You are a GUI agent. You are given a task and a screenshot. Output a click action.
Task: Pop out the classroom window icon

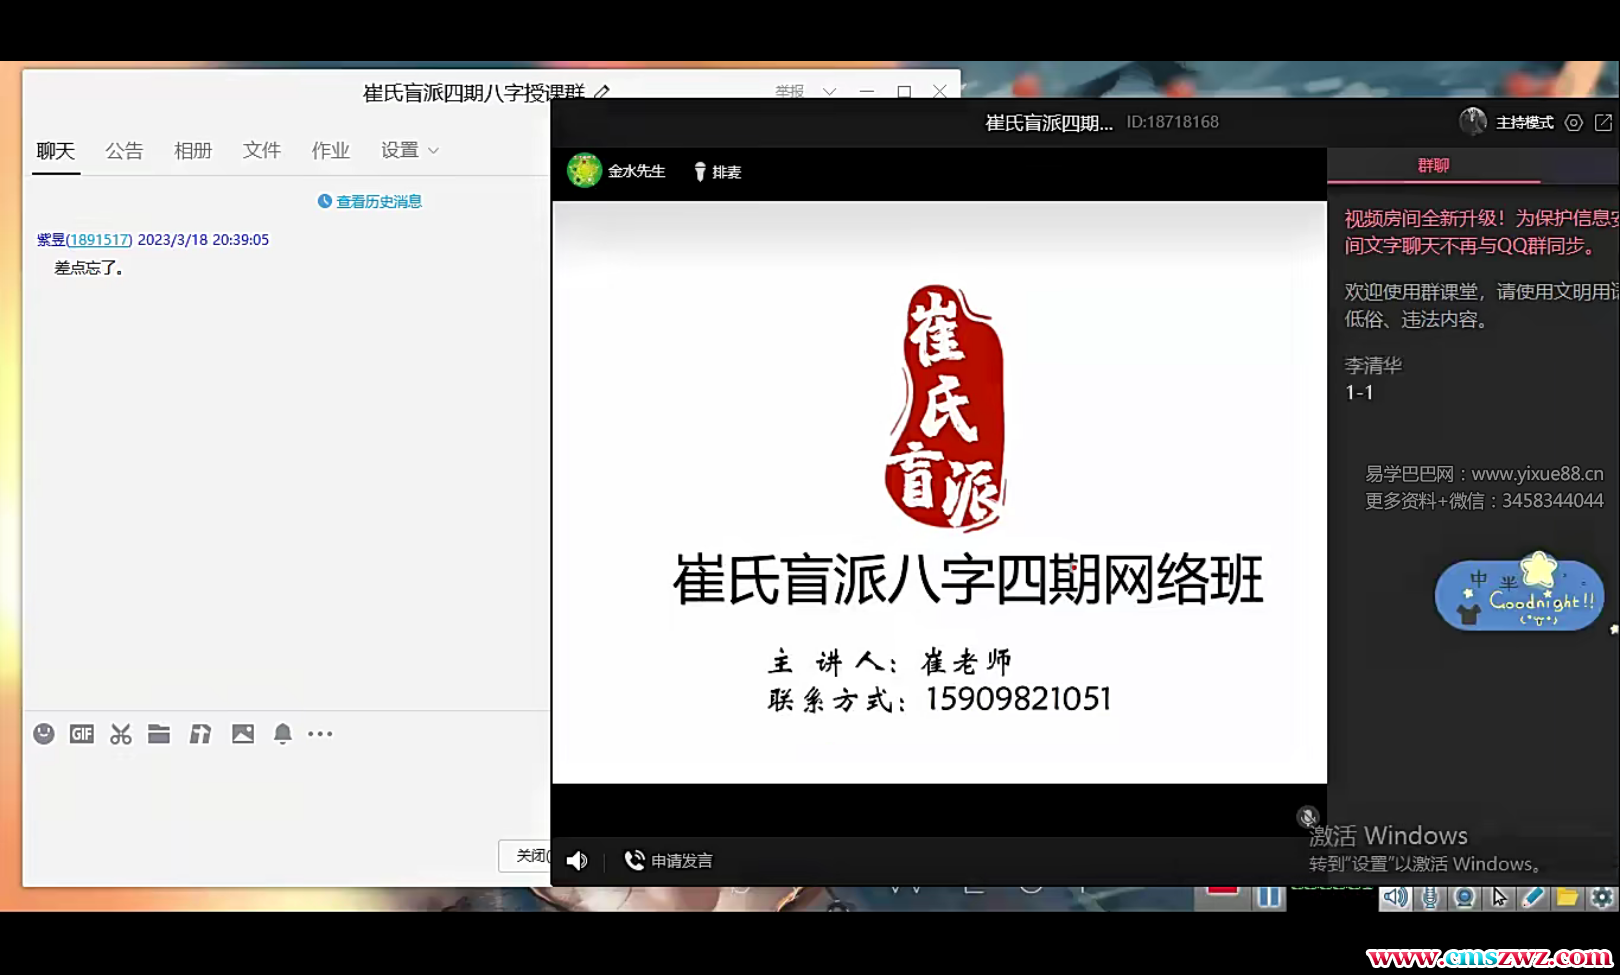[1603, 123]
